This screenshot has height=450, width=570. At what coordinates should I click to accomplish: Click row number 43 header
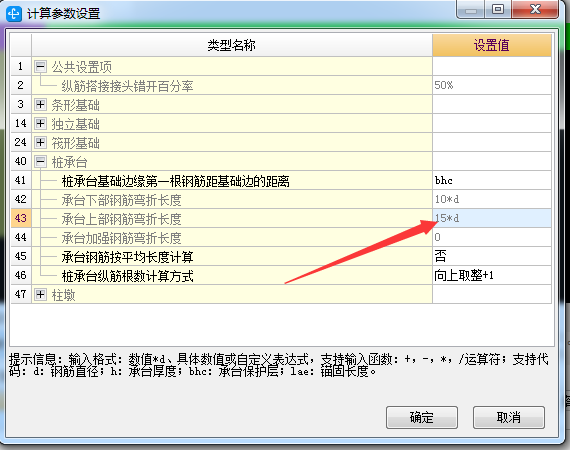pyautogui.click(x=21, y=218)
